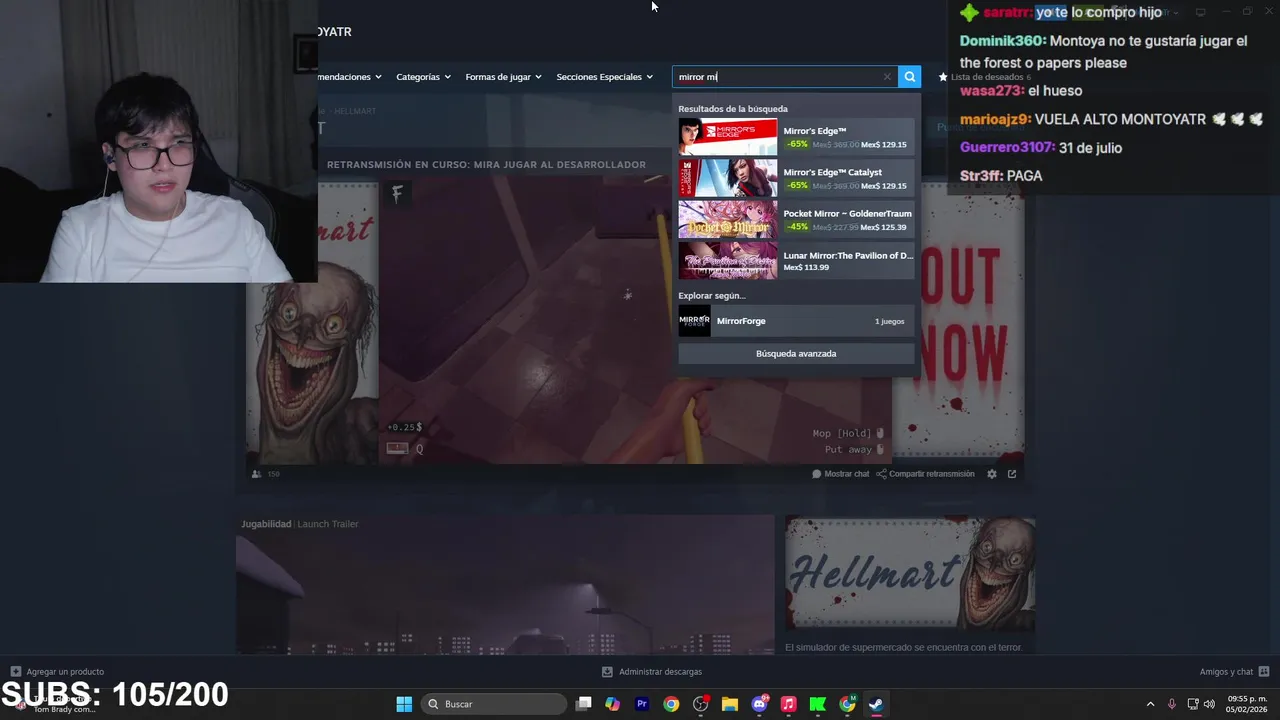
Task: Open MirrorForge developer suggestion
Action: point(796,321)
